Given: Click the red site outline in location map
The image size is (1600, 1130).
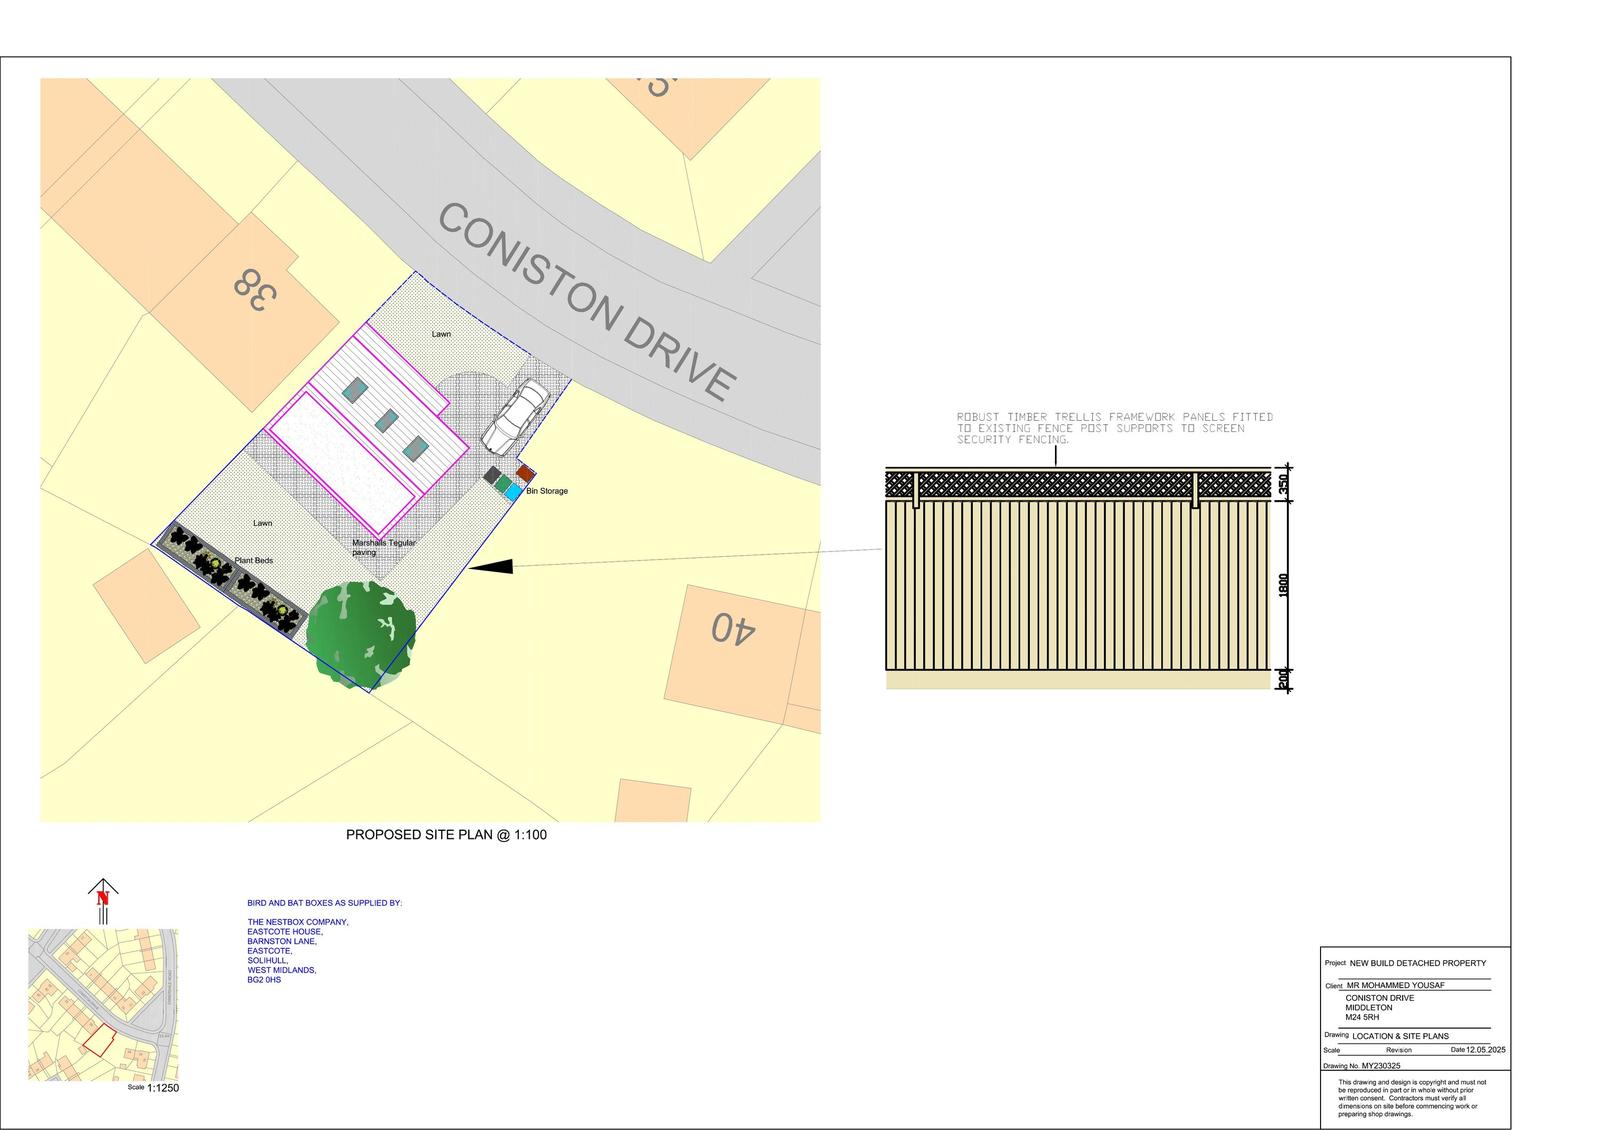Looking at the screenshot, I should 98,1041.
